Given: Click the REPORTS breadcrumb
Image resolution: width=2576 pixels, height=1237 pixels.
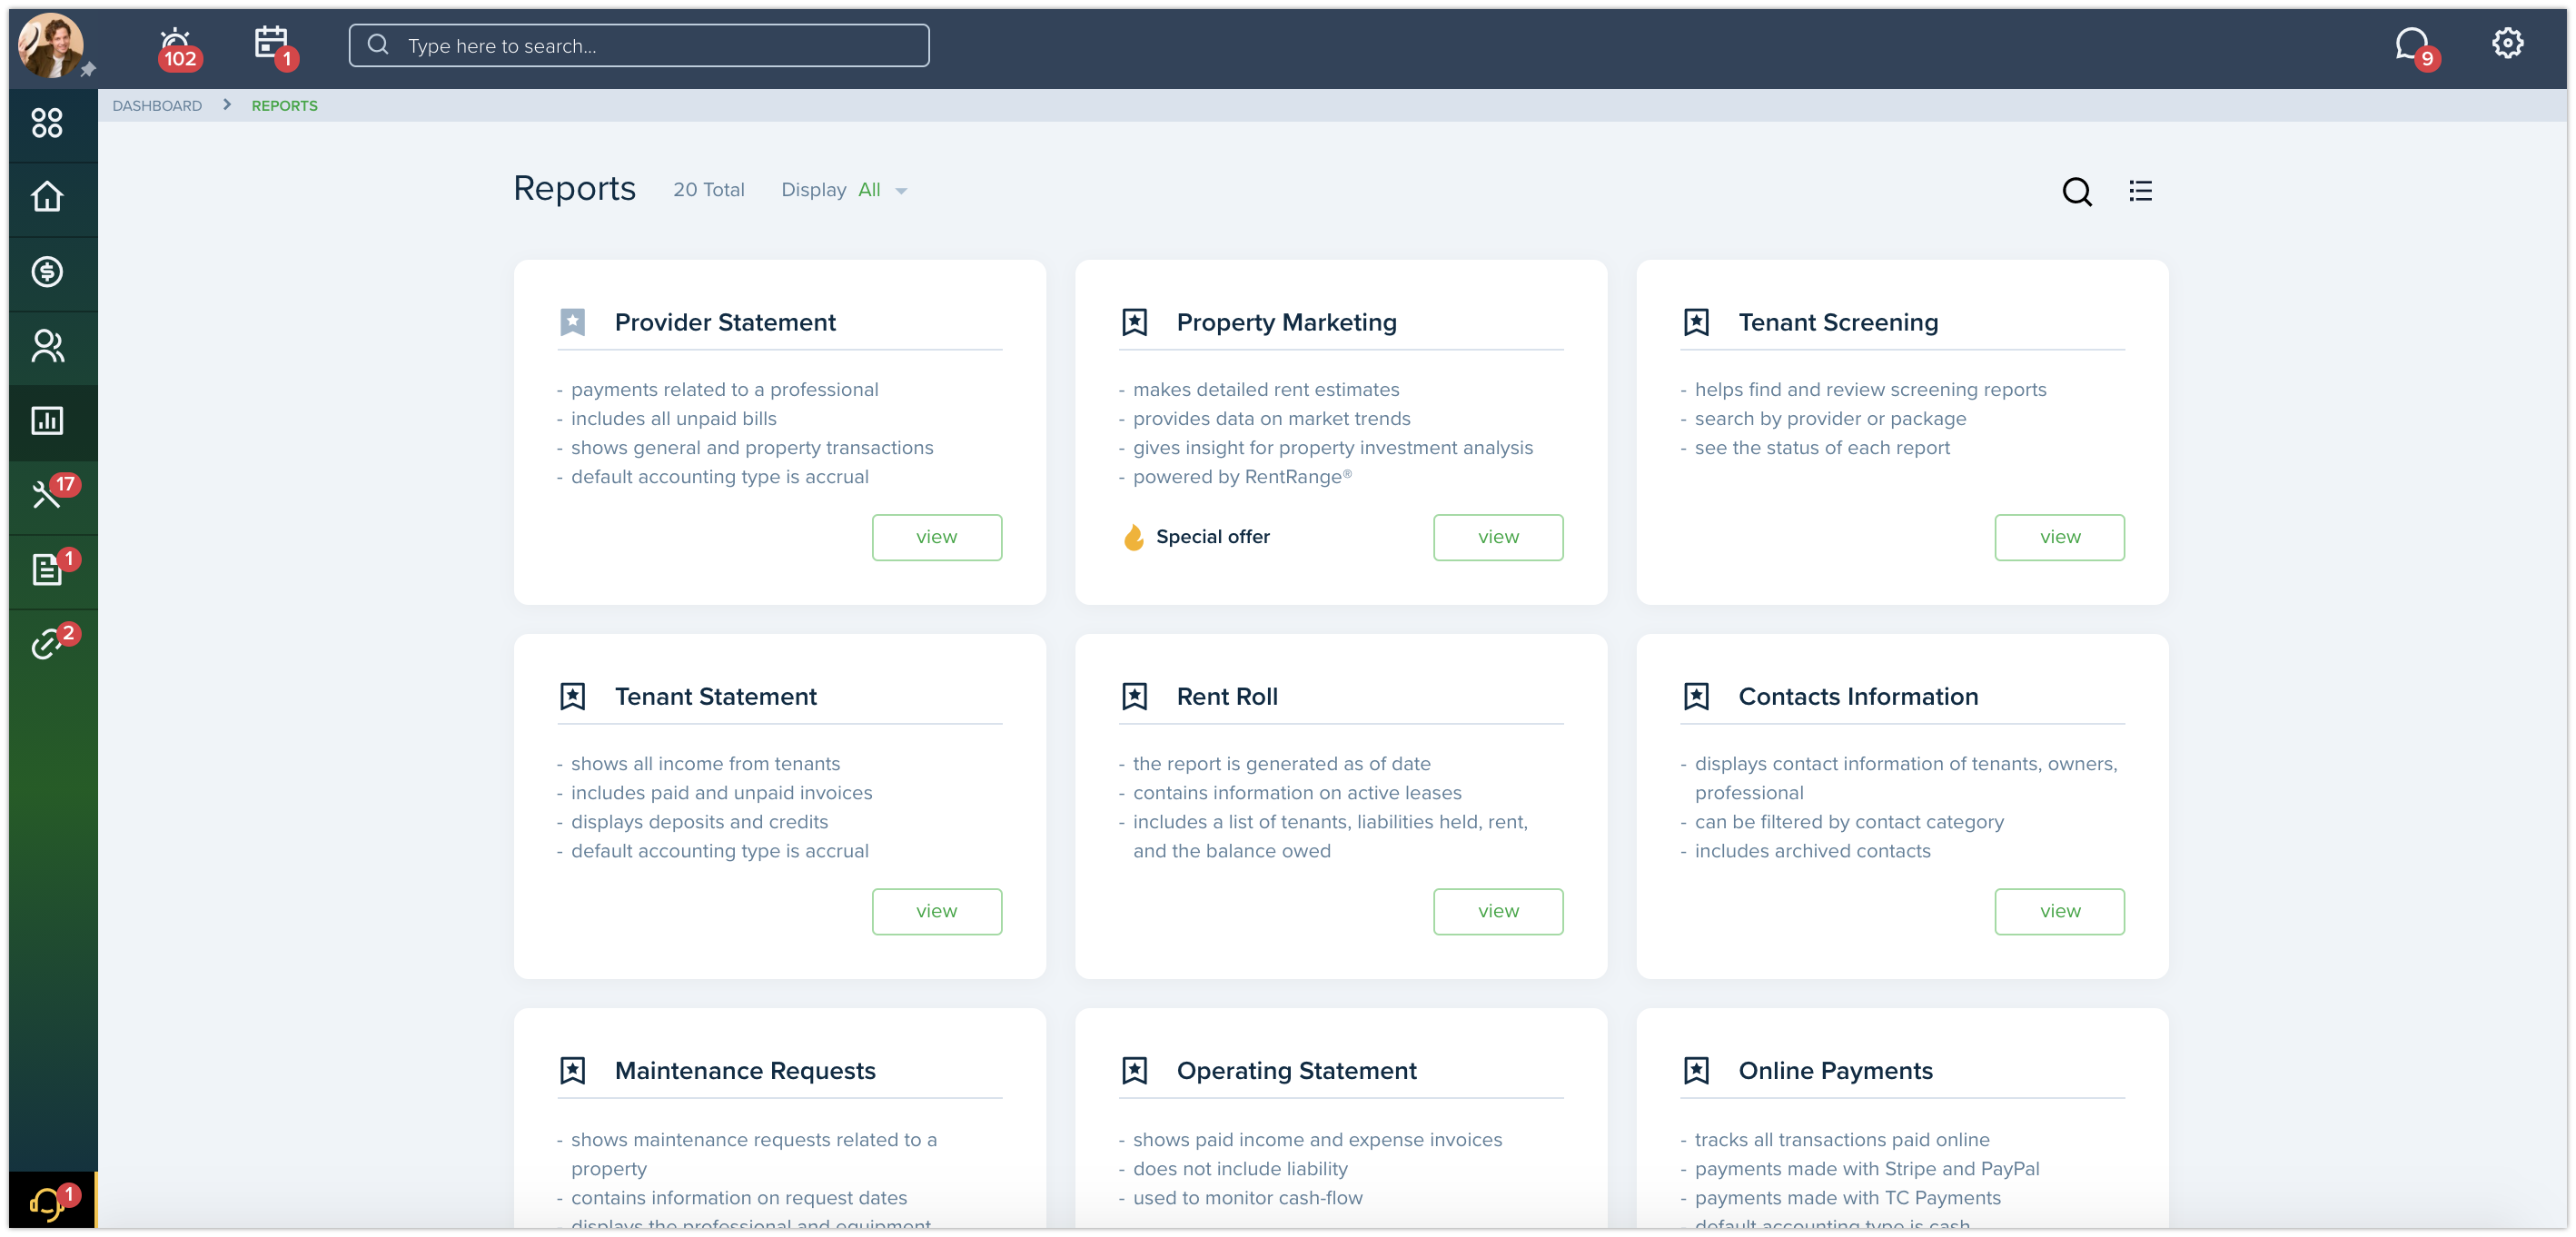Looking at the screenshot, I should click(x=284, y=106).
